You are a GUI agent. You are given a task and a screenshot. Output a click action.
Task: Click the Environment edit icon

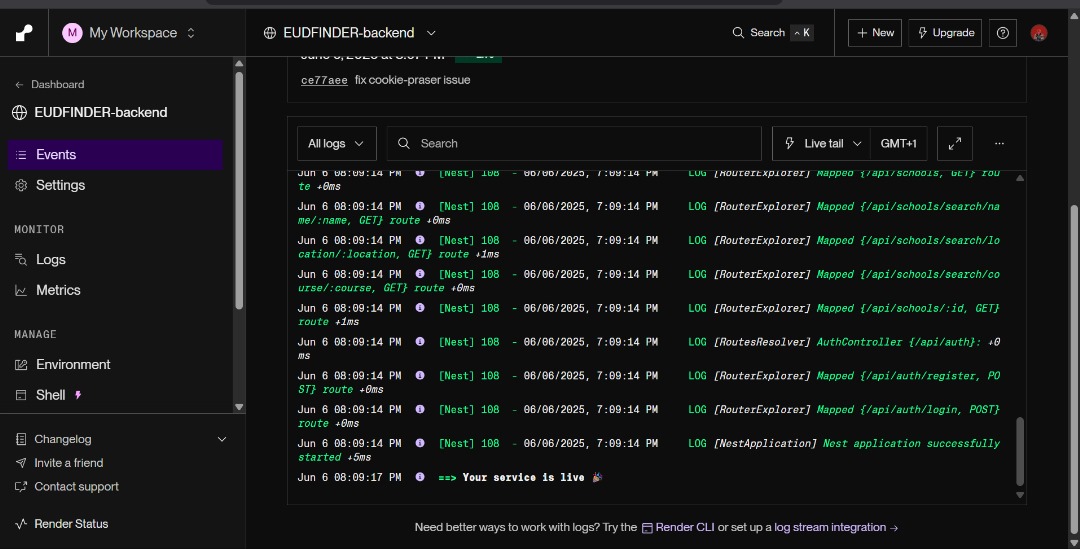pos(21,365)
